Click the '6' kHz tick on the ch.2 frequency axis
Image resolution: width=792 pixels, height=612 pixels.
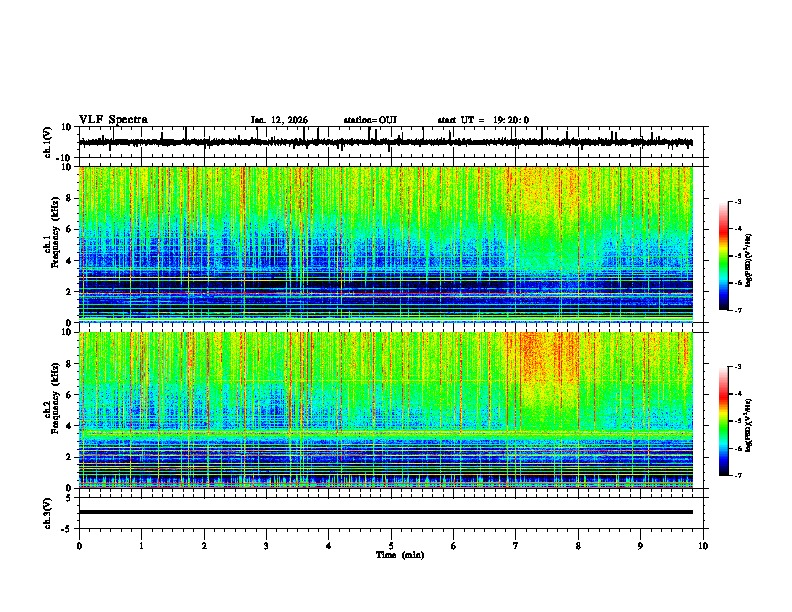70,394
